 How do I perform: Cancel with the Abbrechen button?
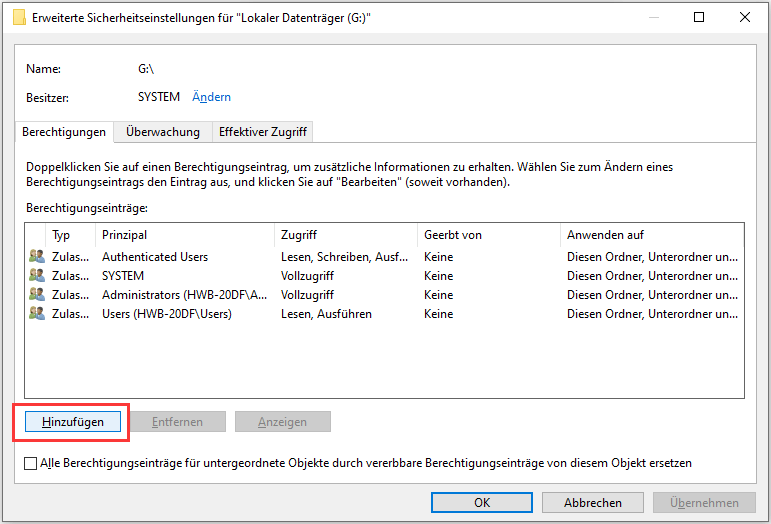click(593, 502)
